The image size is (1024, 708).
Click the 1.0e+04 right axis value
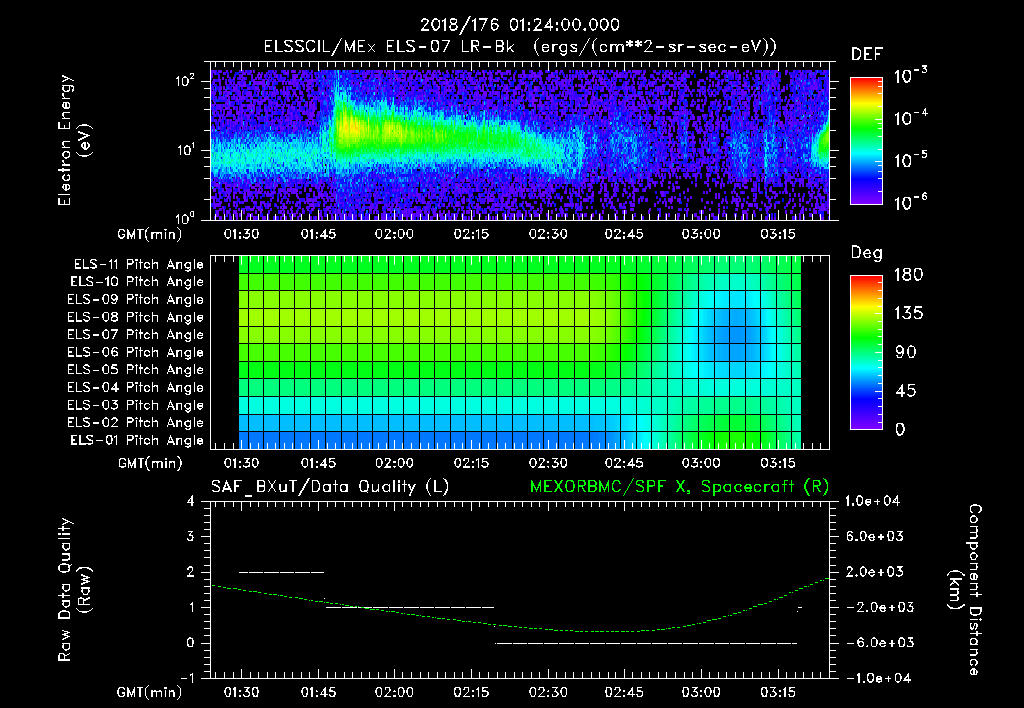(872, 501)
